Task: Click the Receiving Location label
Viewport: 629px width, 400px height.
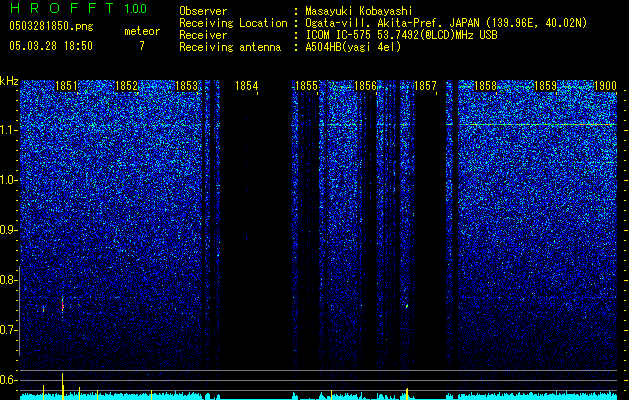Action: (233, 23)
